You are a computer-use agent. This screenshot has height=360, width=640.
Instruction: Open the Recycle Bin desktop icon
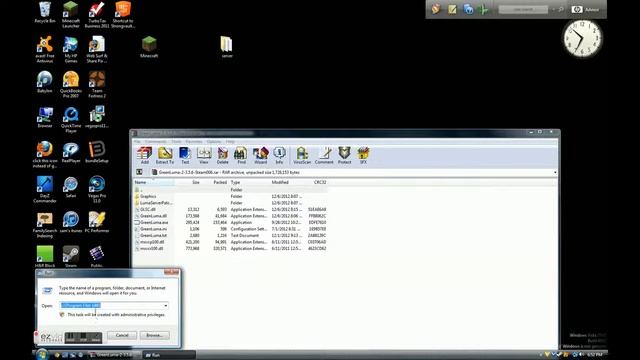tap(45, 12)
